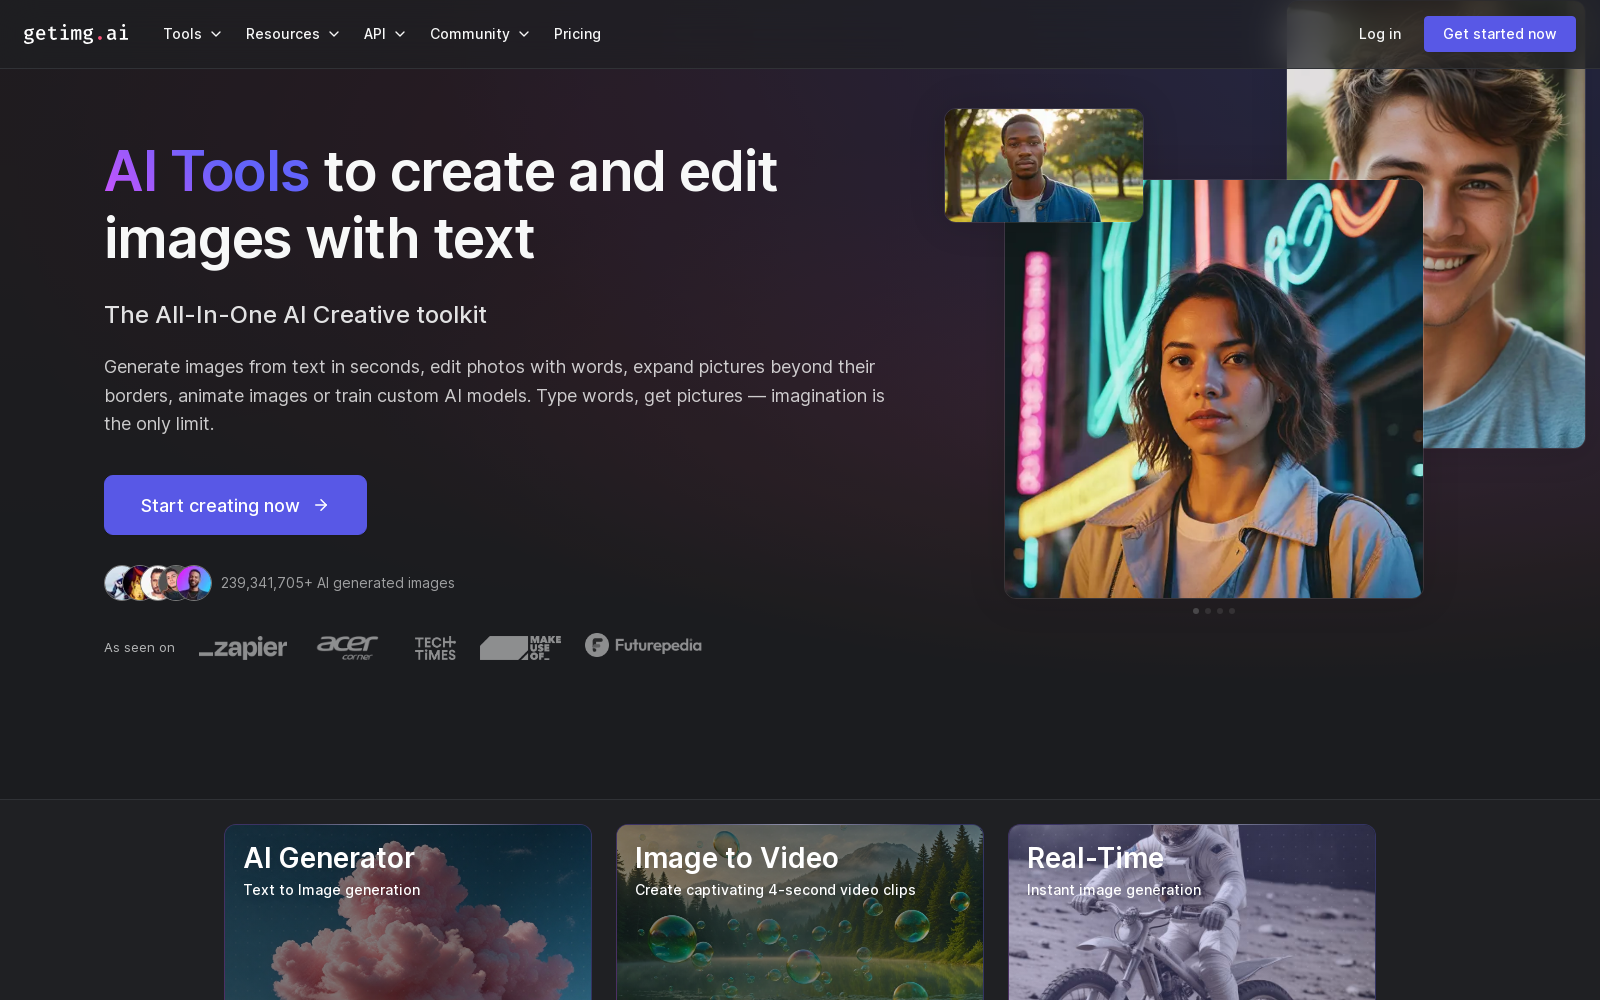Click the Acer Corner logo

tap(348, 647)
